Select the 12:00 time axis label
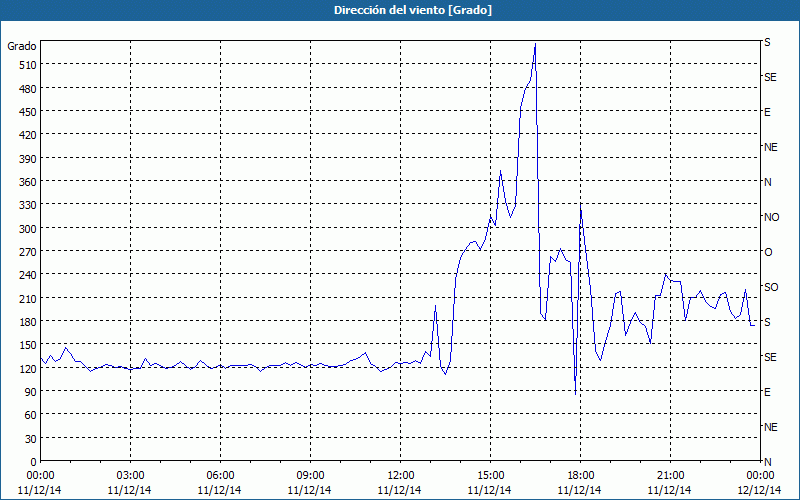 (401, 476)
